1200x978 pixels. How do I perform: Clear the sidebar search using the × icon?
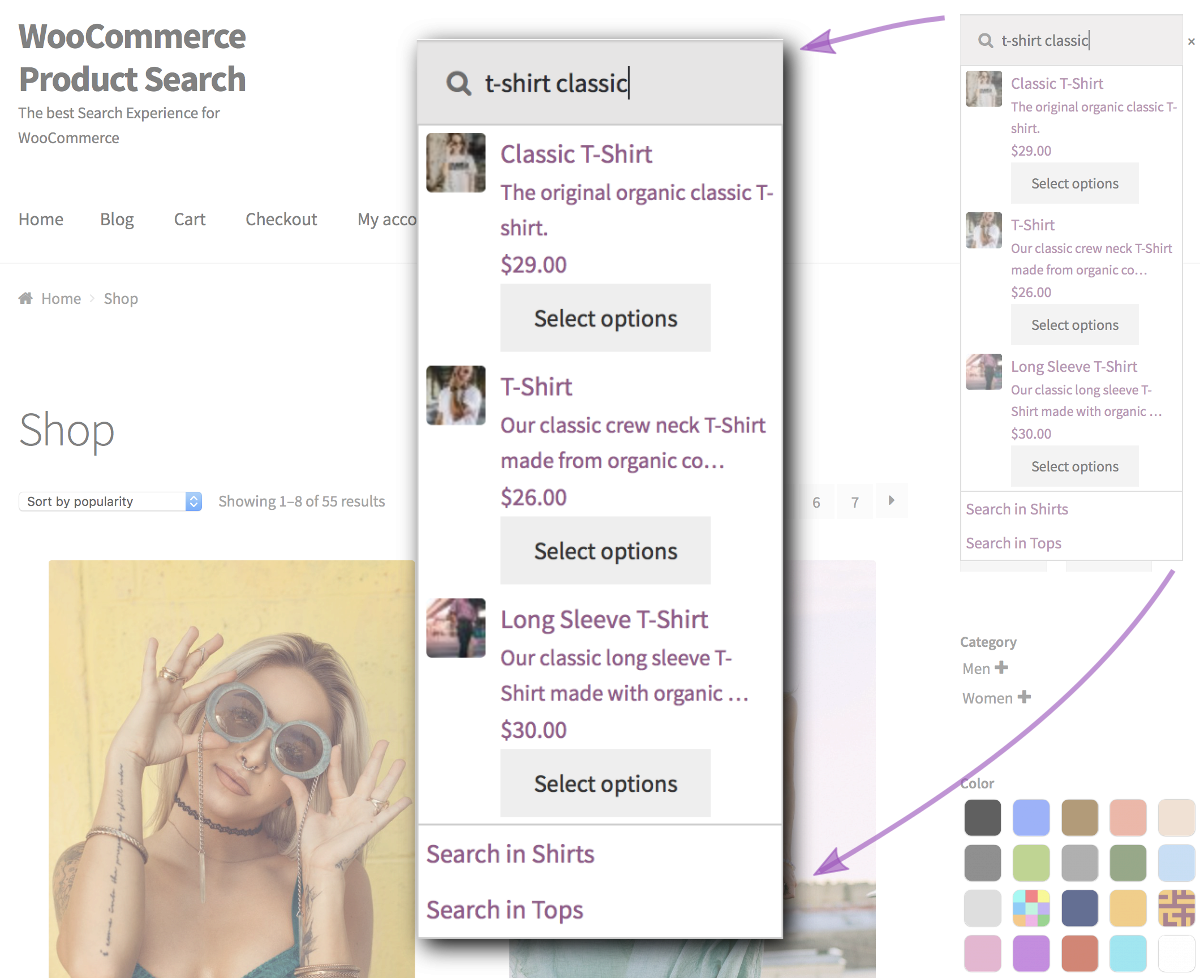point(1193,41)
